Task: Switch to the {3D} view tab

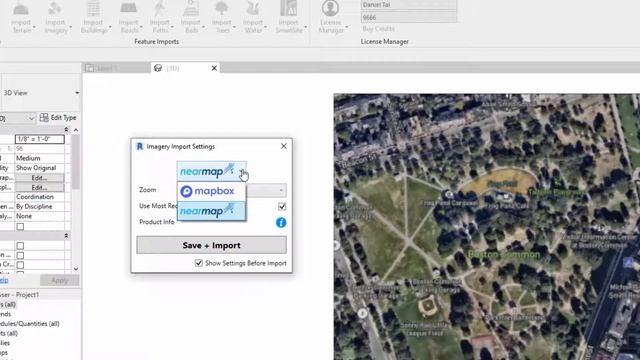Action: [185, 68]
